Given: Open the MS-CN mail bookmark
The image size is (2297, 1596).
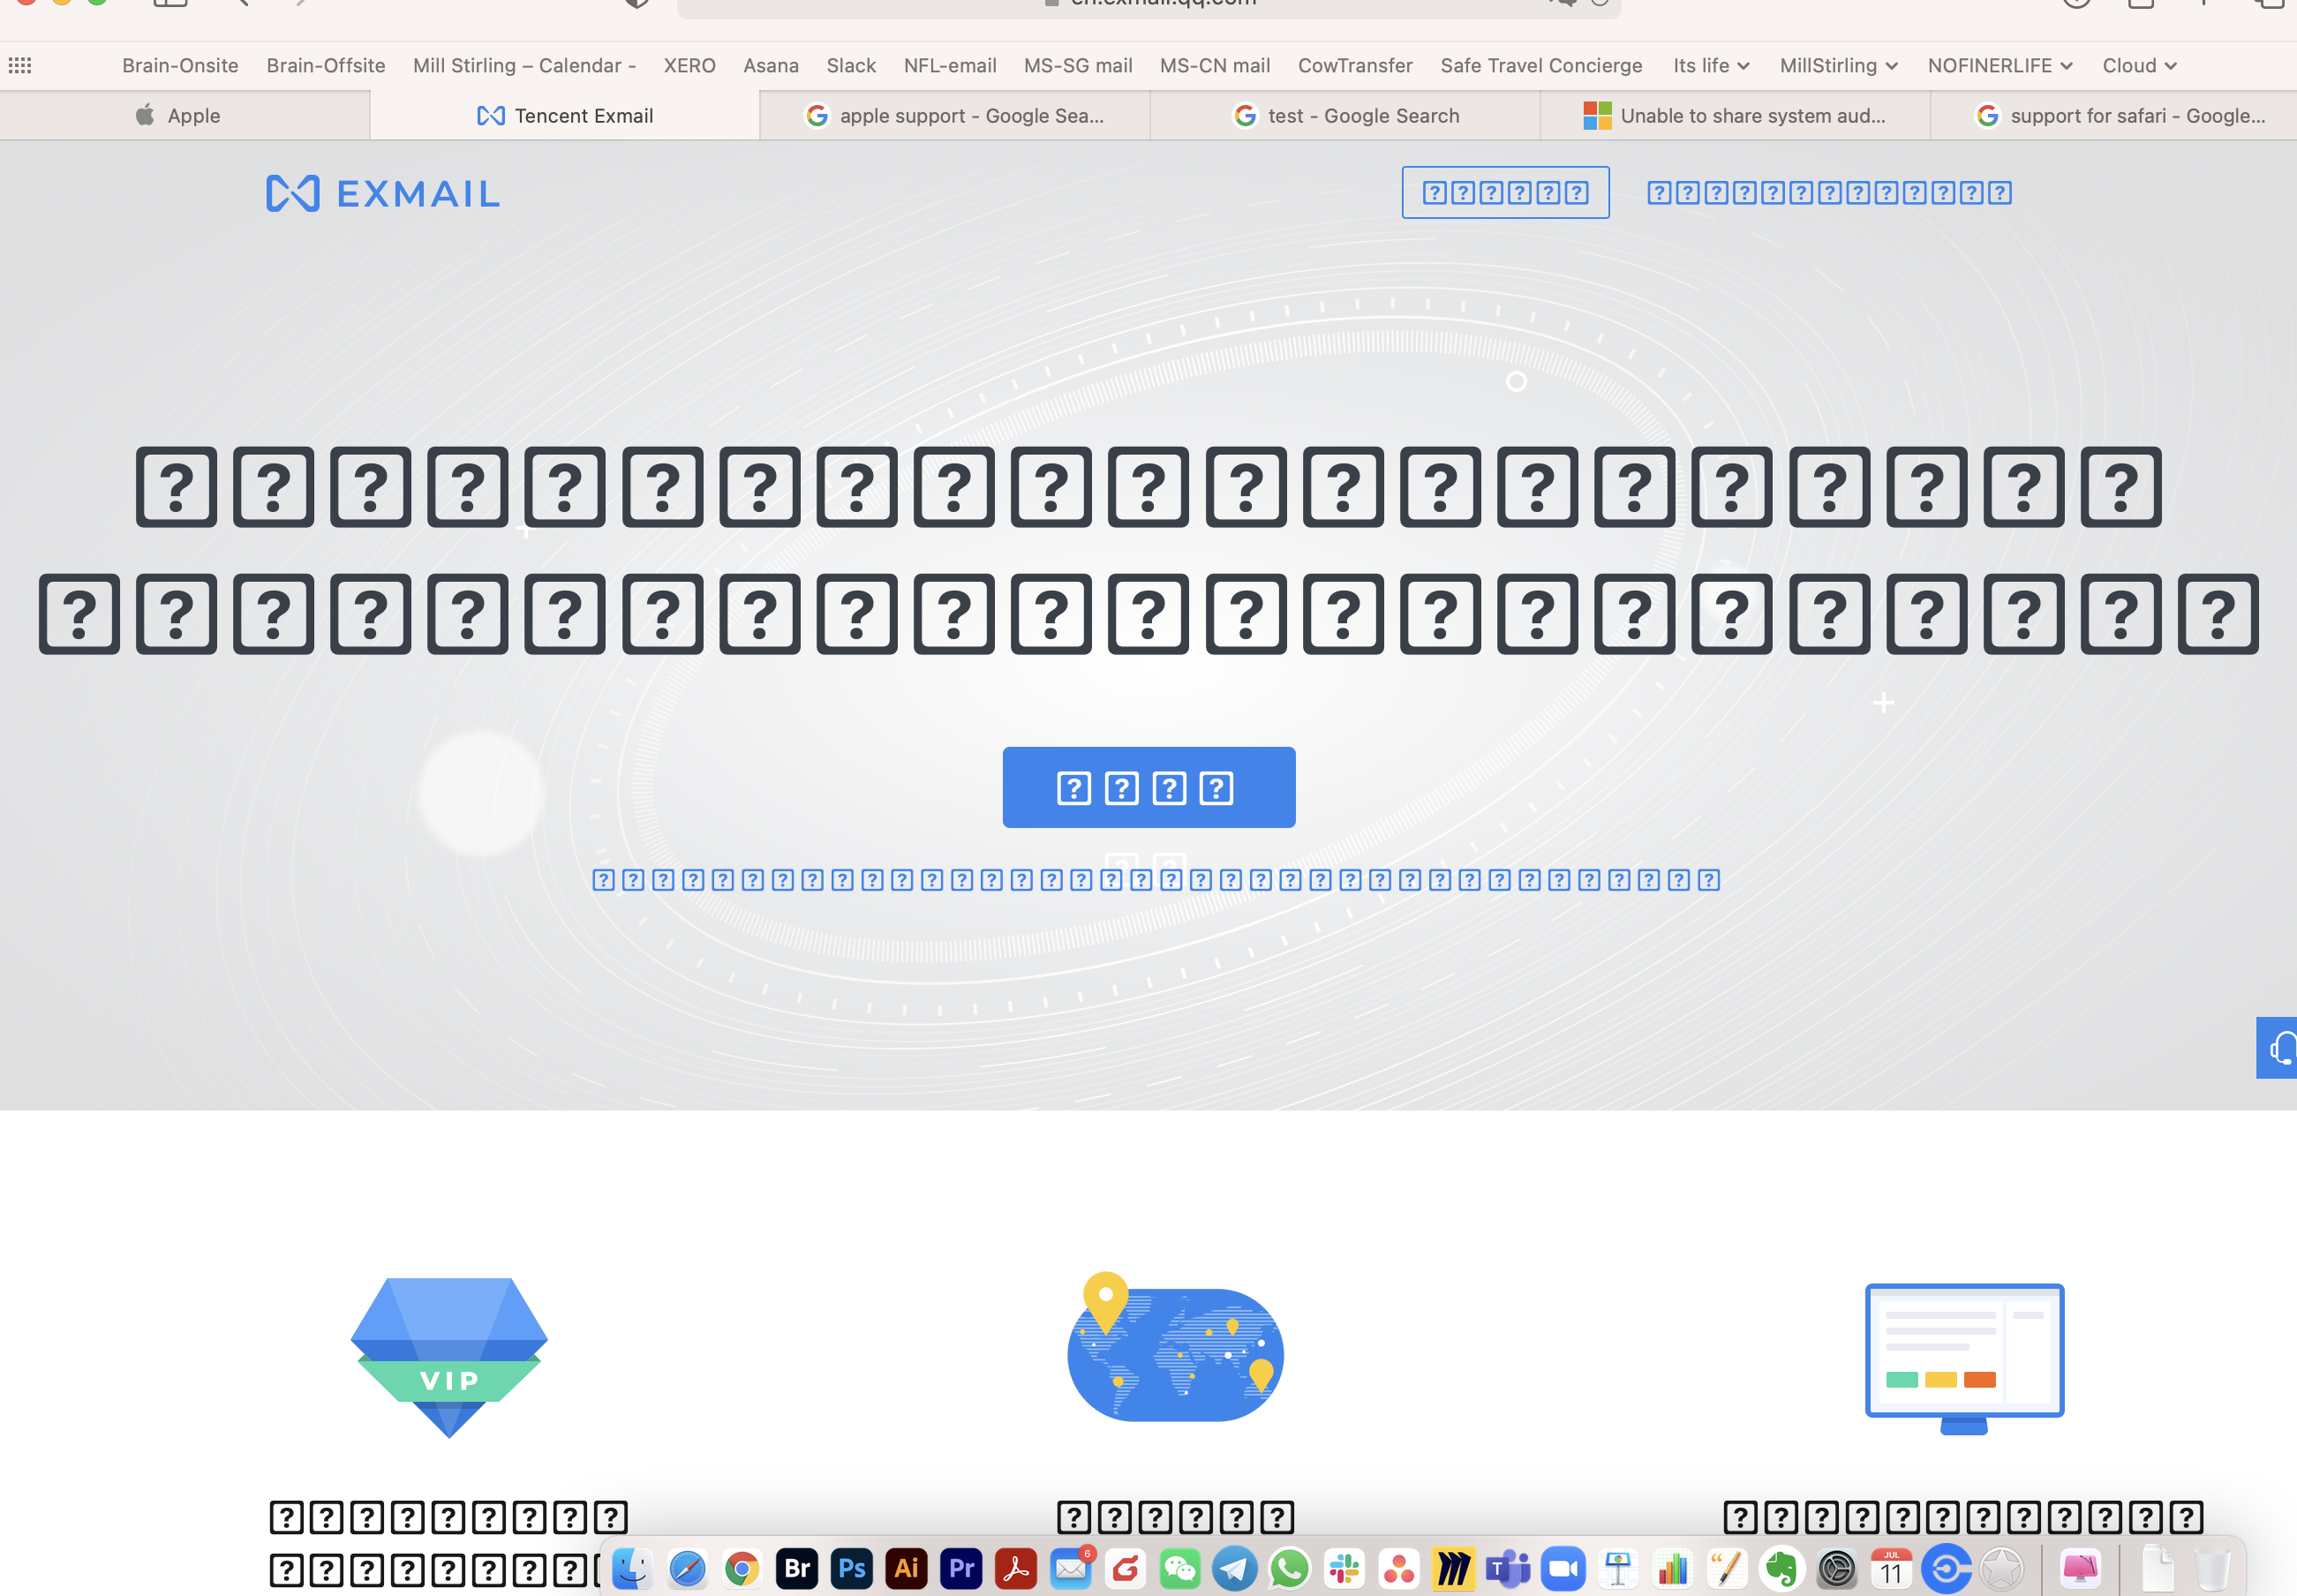Looking at the screenshot, I should click(x=1215, y=66).
